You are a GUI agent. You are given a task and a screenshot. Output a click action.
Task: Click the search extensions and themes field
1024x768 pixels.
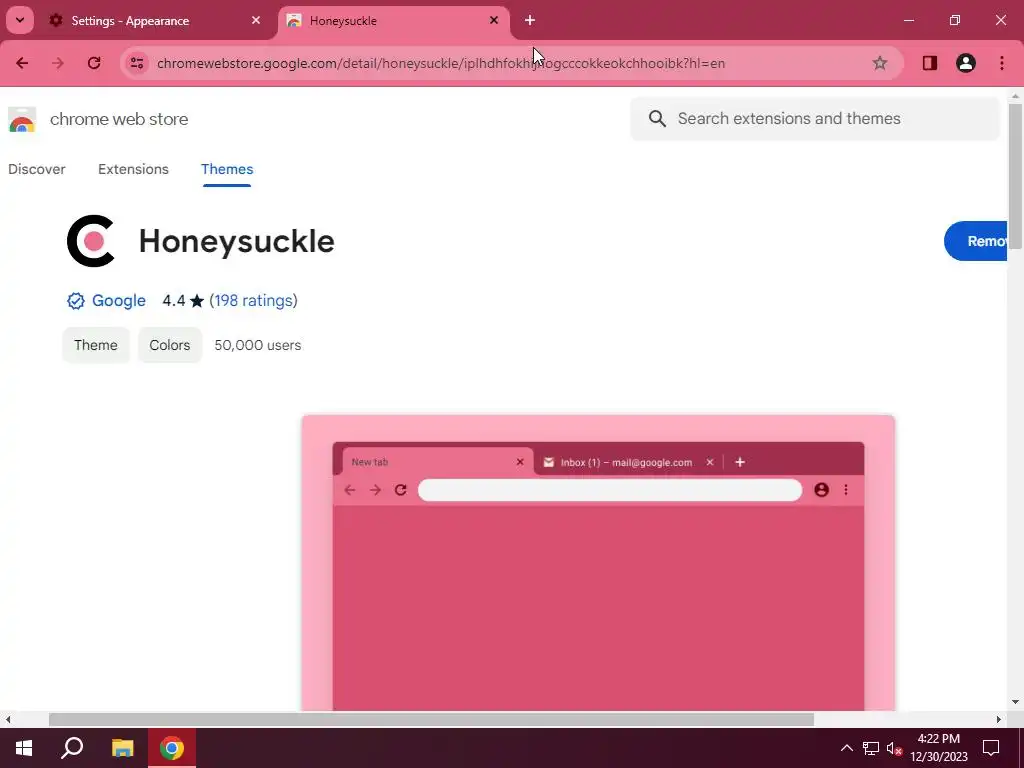point(815,118)
